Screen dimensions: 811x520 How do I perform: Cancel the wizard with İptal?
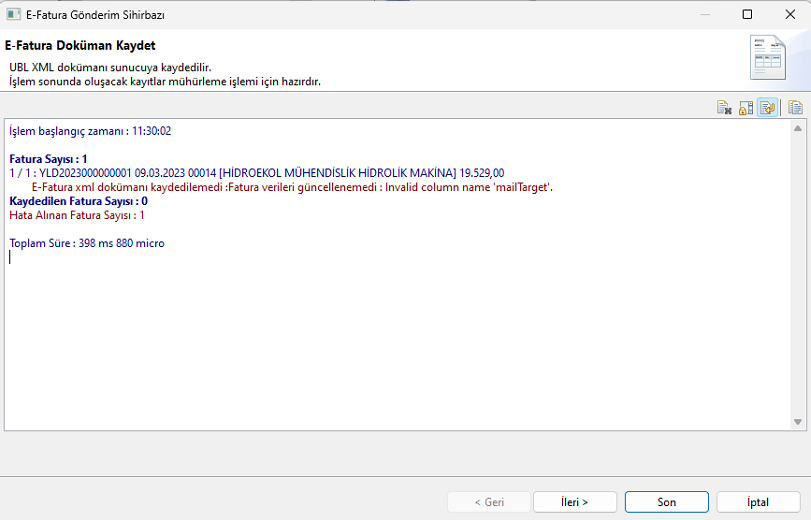[757, 502]
